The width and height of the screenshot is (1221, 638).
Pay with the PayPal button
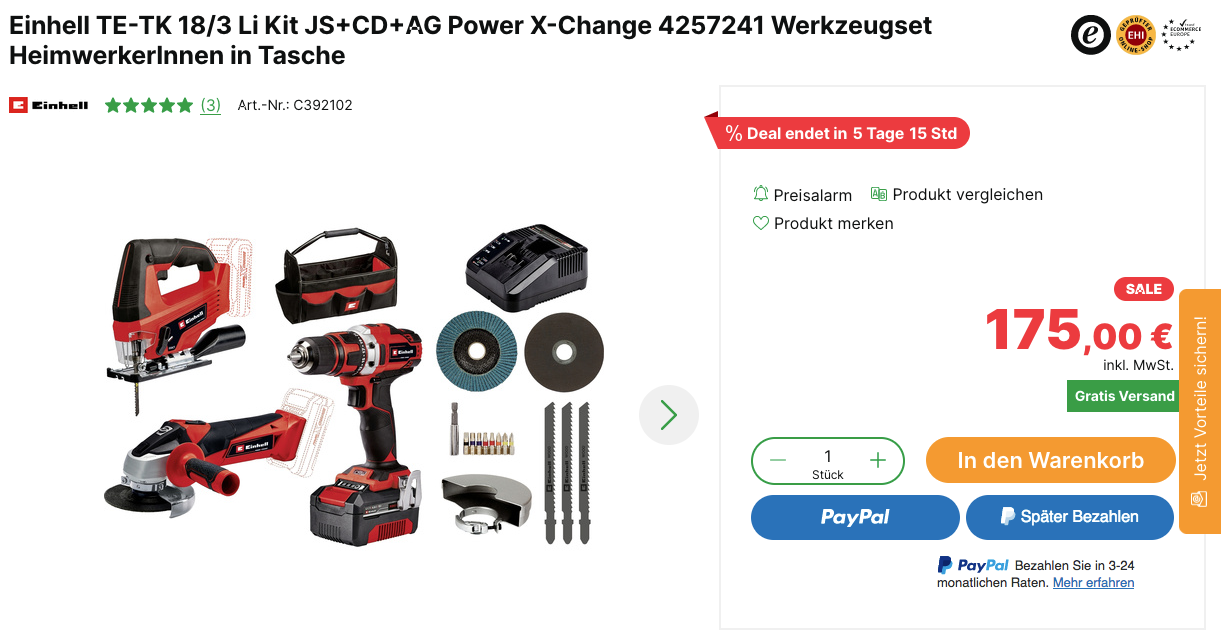point(855,517)
